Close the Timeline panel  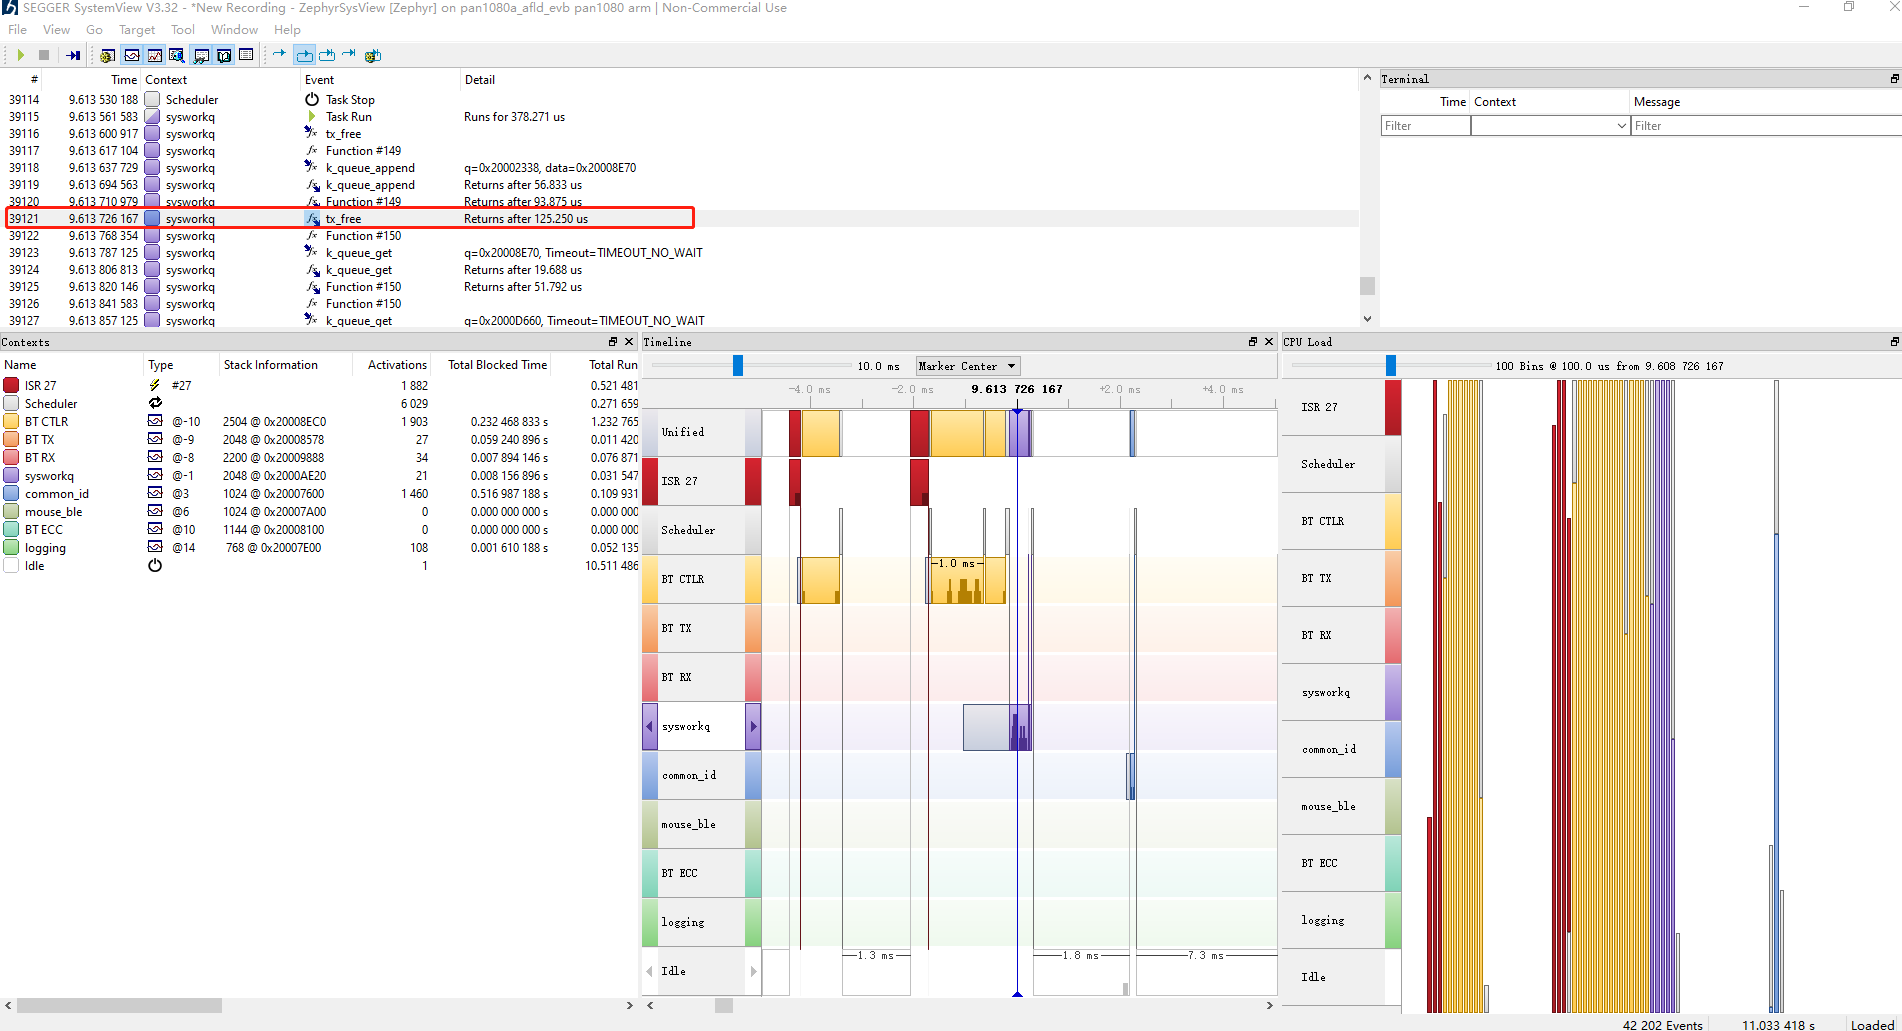point(1269,342)
